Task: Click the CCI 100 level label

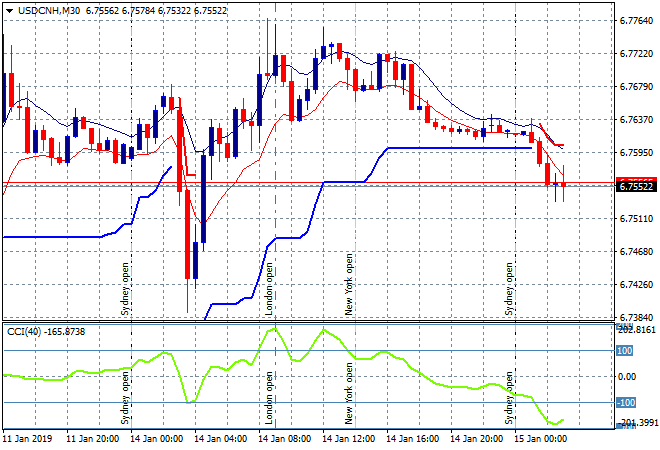Action: [x=625, y=351]
